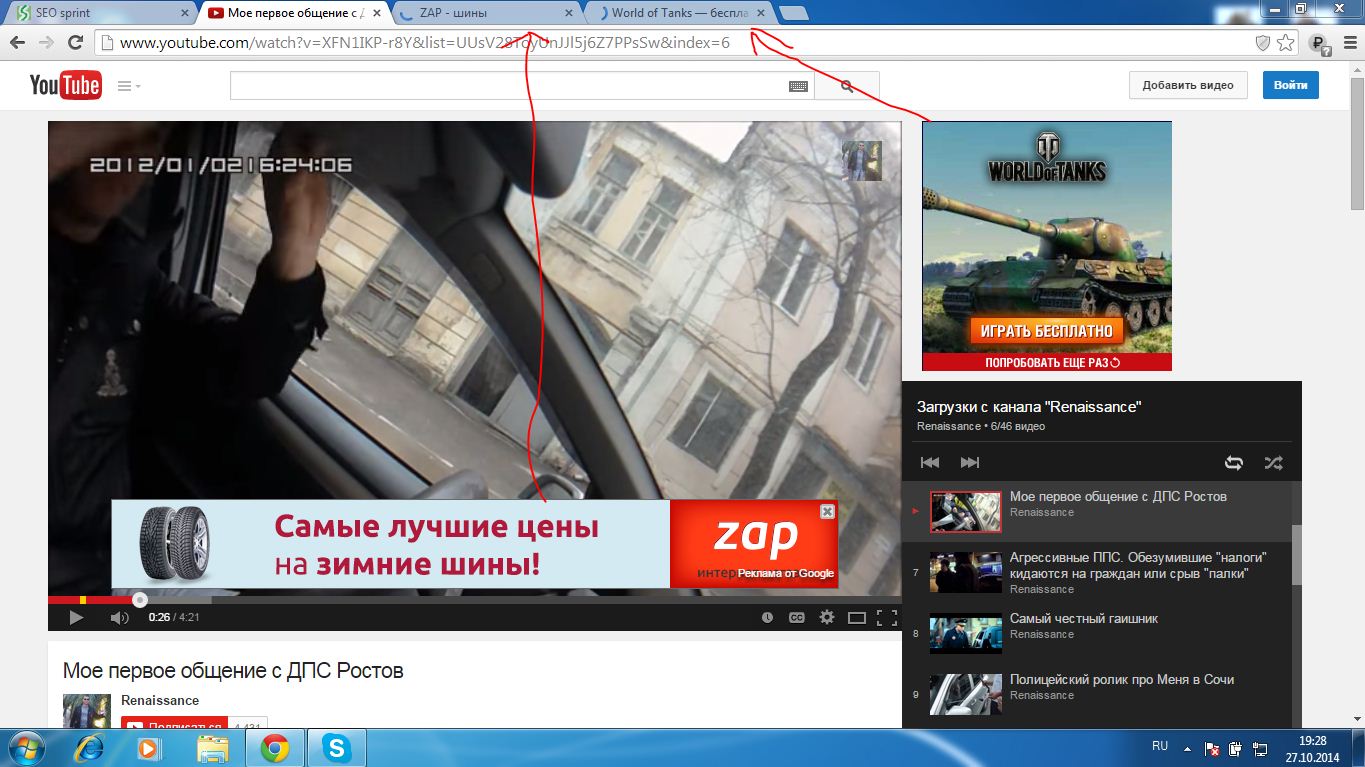Viewport: 1365px width, 767px height.
Task: Launch Internet Explorer from taskbar
Action: point(89,748)
